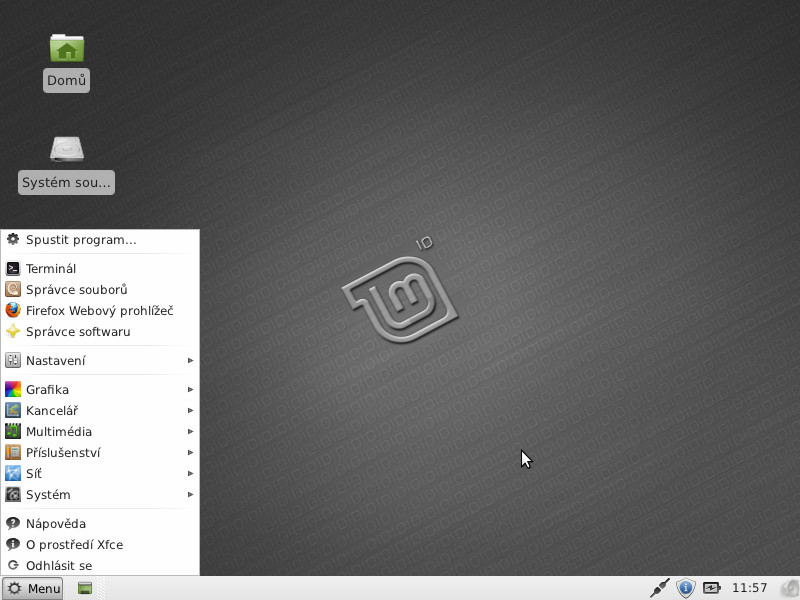Choose Správce softwaru menu entry
This screenshot has width=800, height=600.
point(100,331)
